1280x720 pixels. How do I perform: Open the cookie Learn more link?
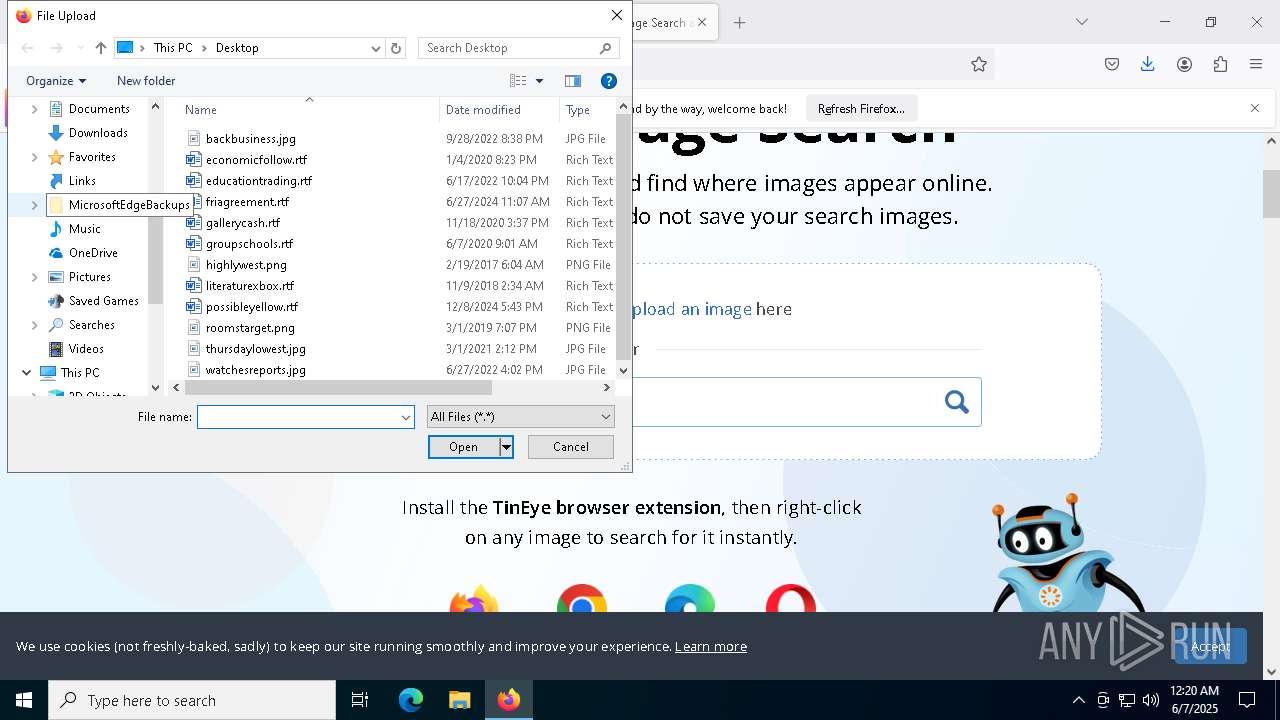click(711, 646)
